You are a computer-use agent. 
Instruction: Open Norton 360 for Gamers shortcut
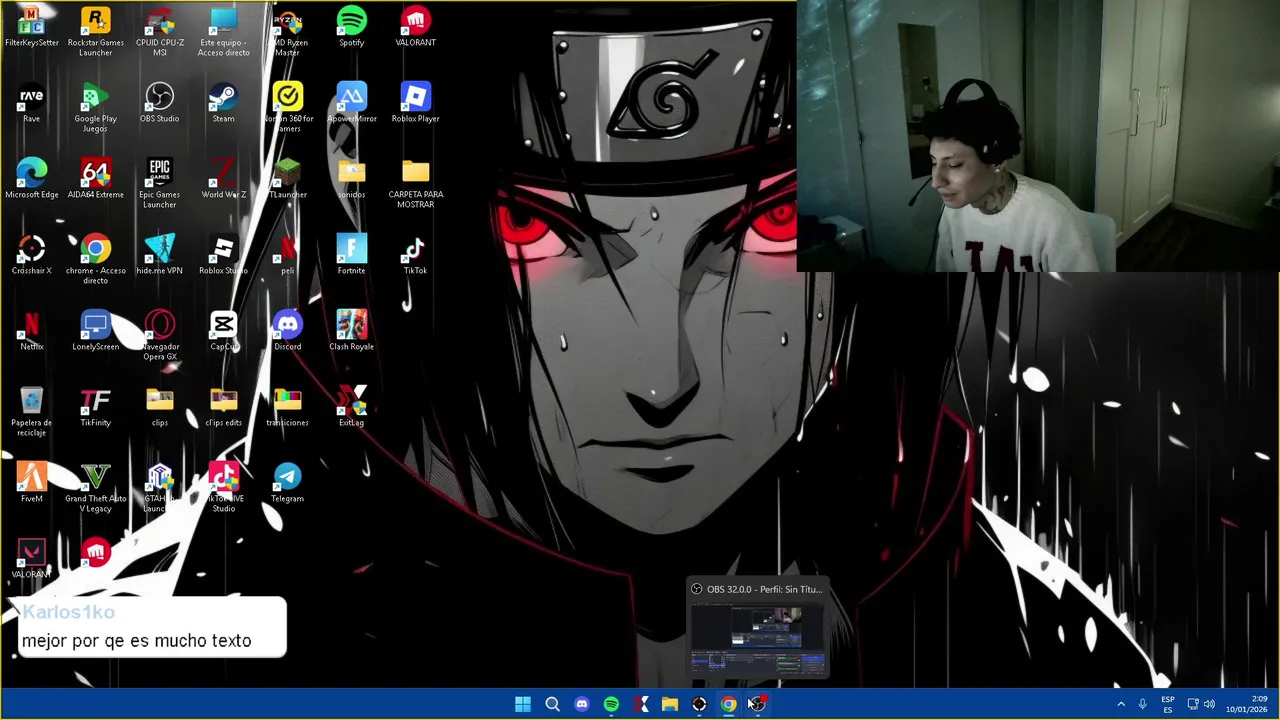(288, 108)
